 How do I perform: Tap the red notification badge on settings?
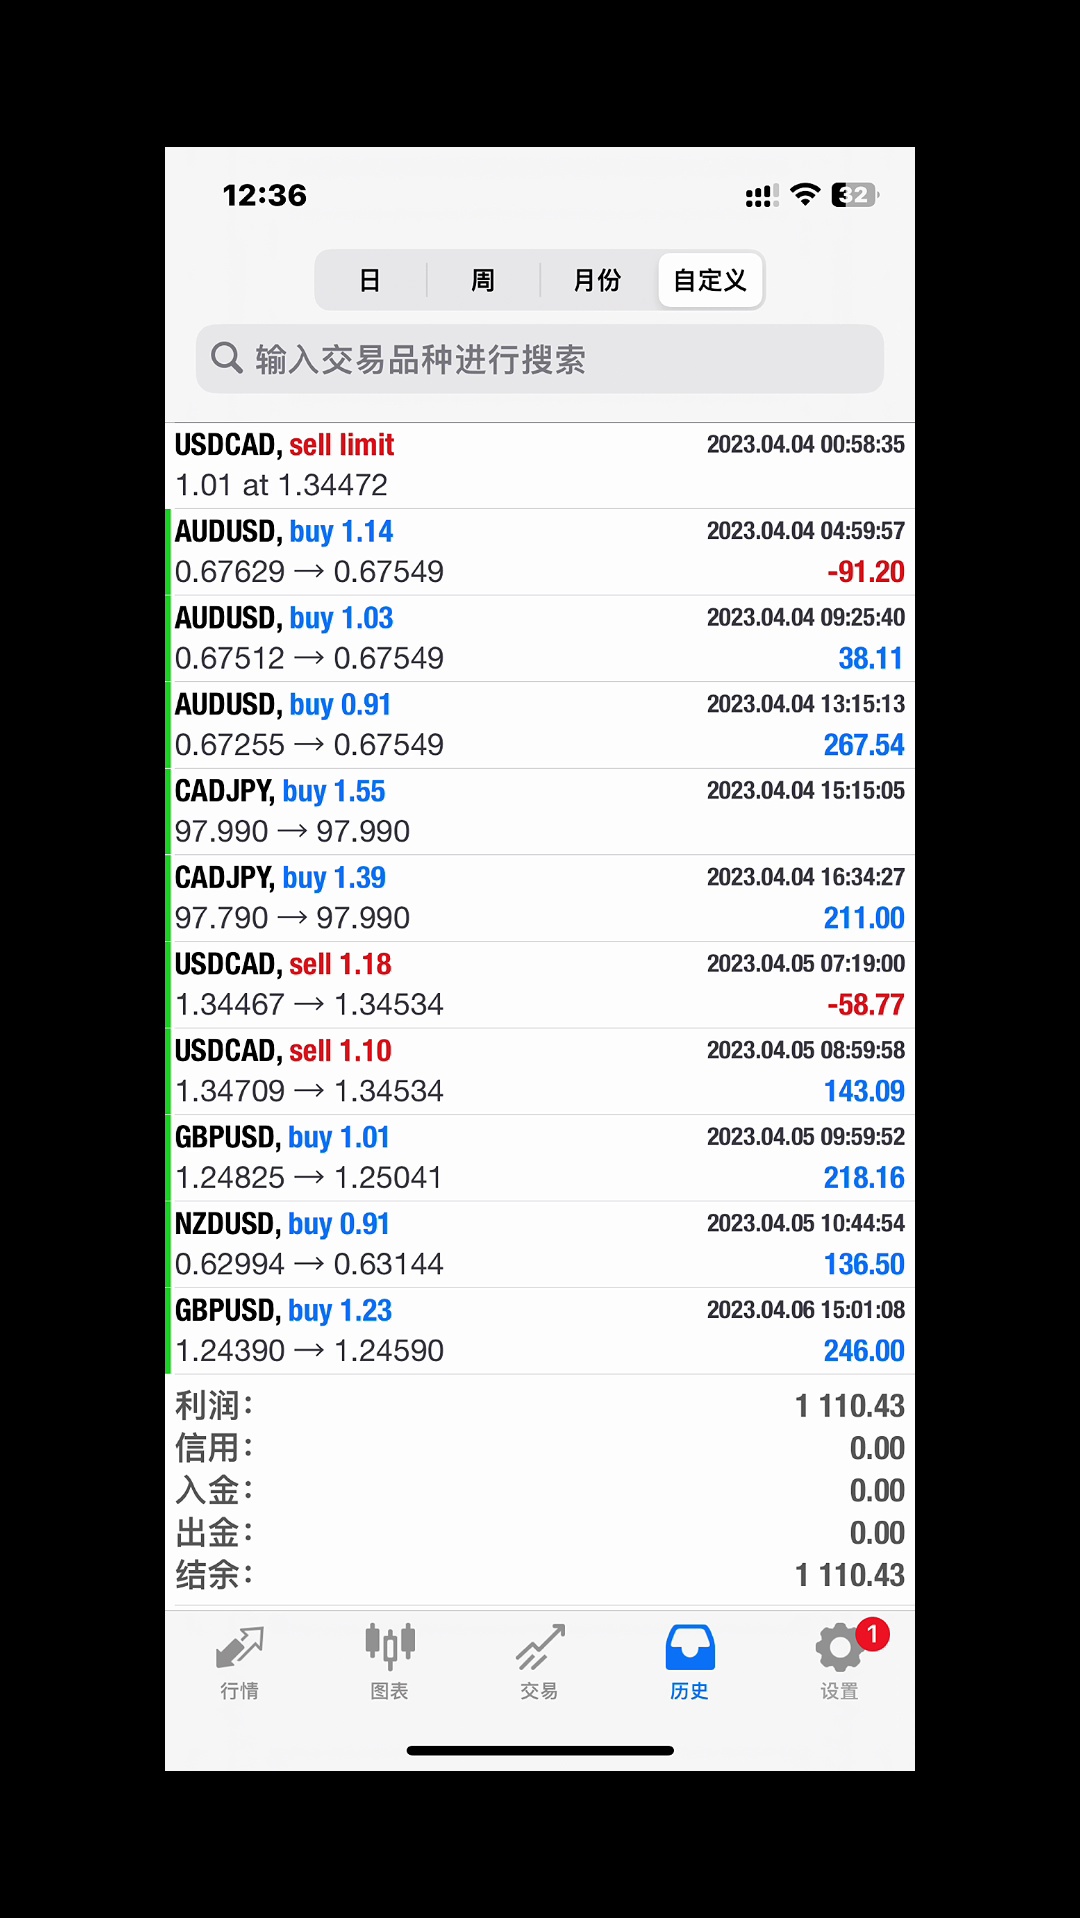(872, 1634)
